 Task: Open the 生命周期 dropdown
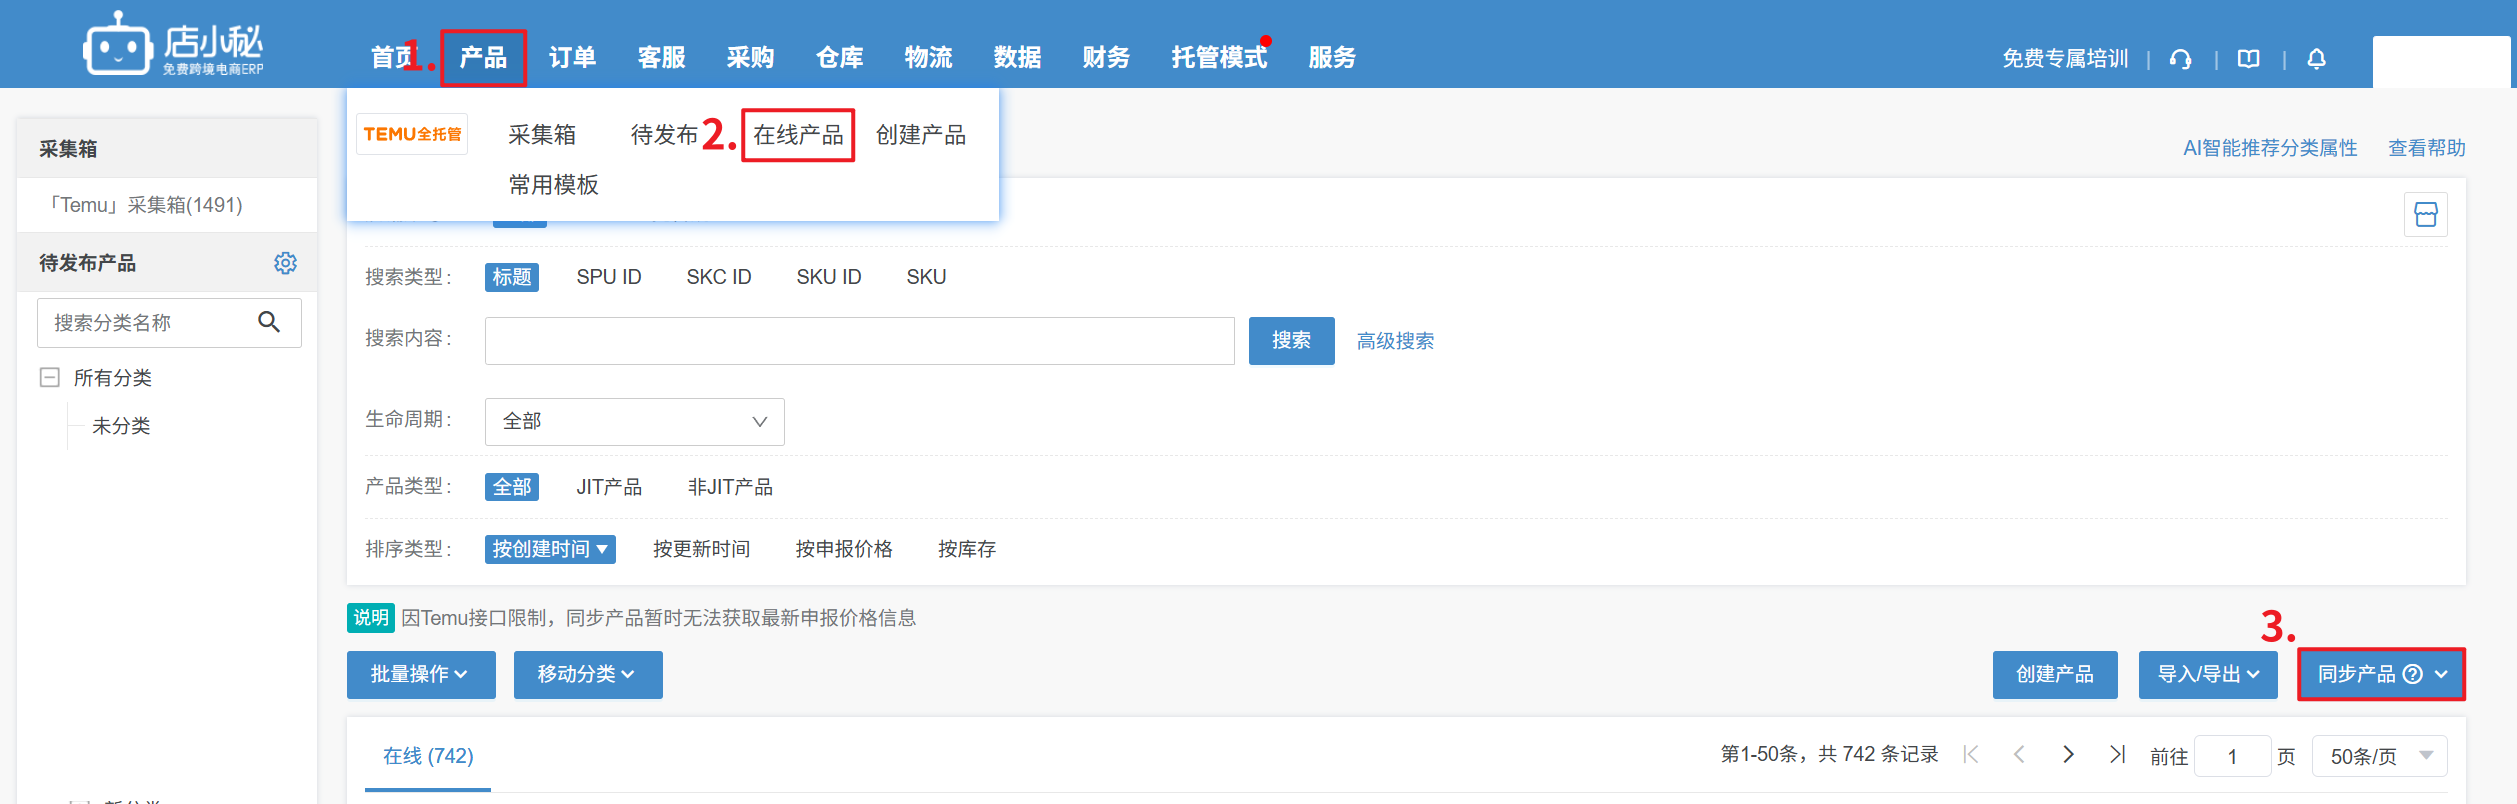(634, 422)
